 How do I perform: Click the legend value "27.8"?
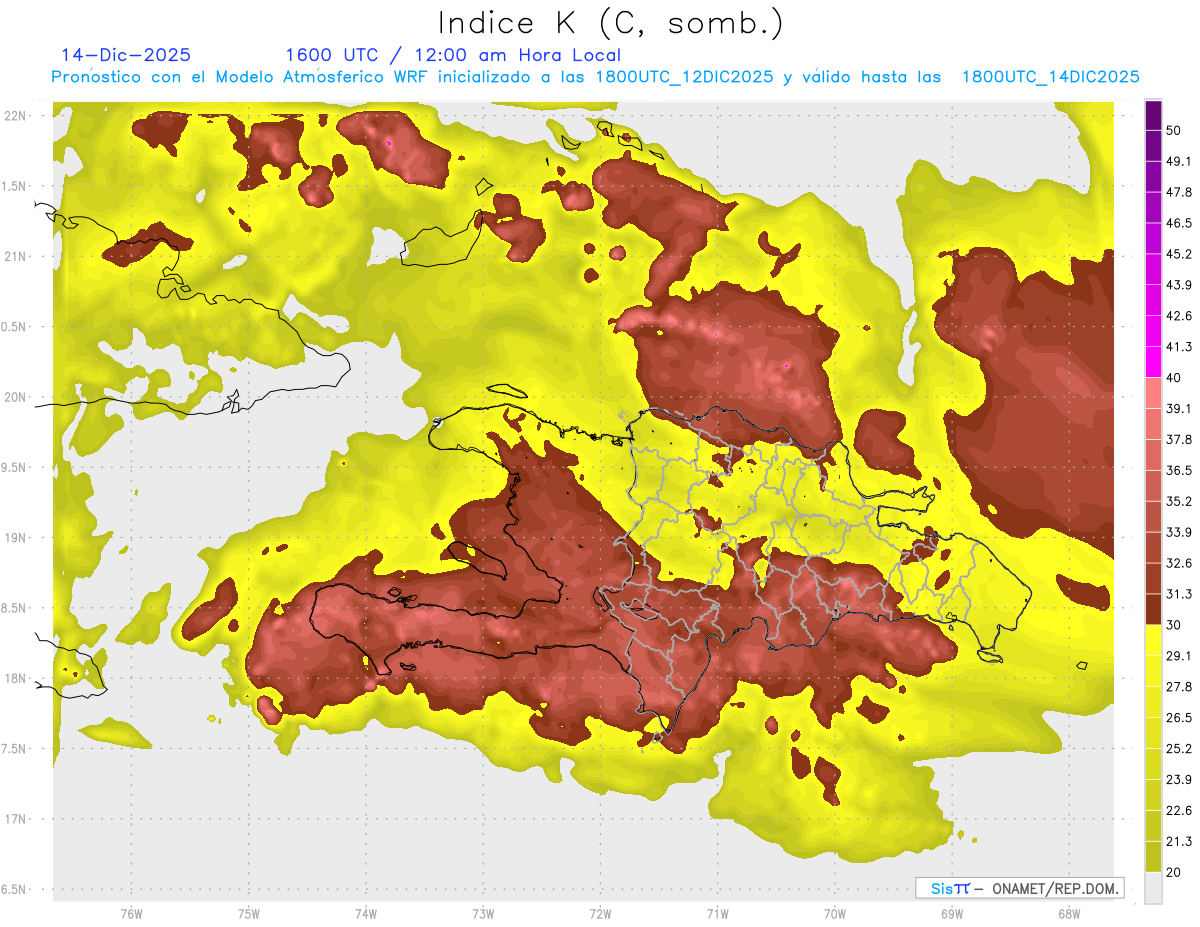click(x=1178, y=687)
